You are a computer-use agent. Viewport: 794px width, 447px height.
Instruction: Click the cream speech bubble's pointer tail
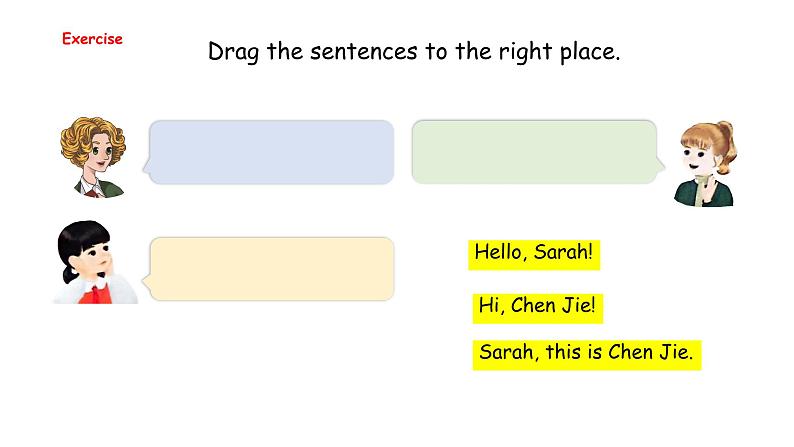146,283
